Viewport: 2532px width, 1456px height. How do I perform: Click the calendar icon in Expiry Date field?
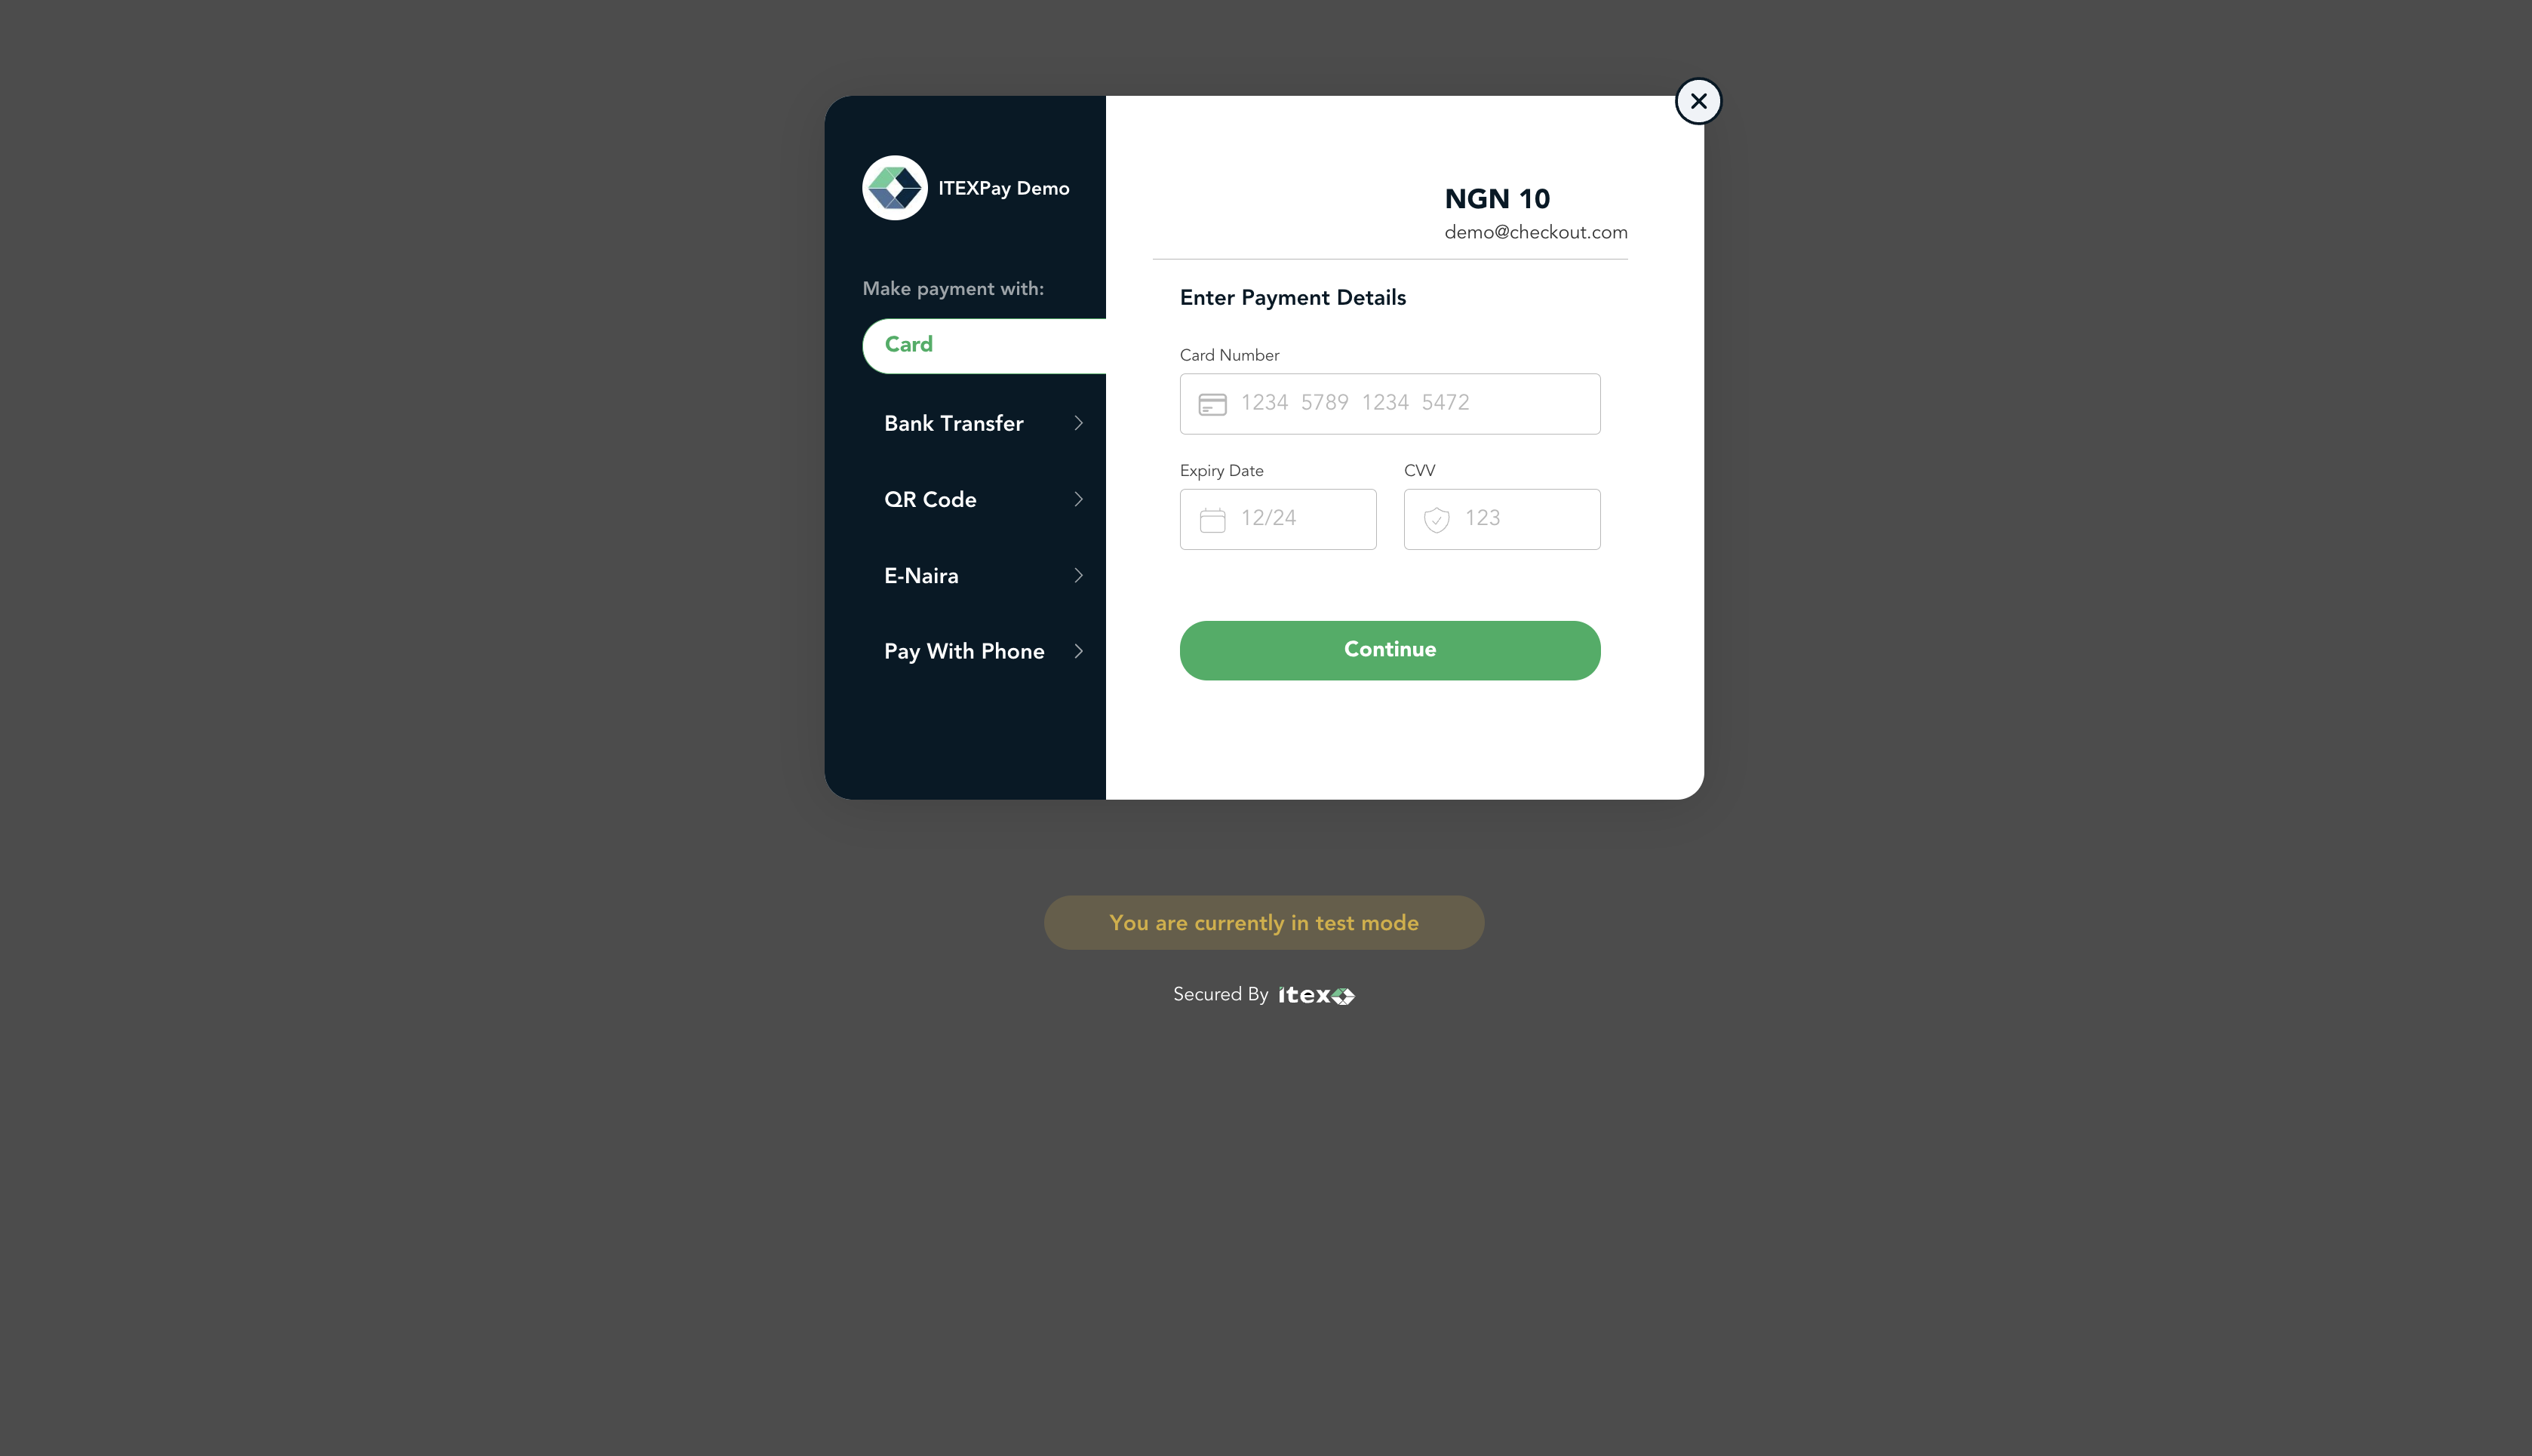coord(1212,518)
